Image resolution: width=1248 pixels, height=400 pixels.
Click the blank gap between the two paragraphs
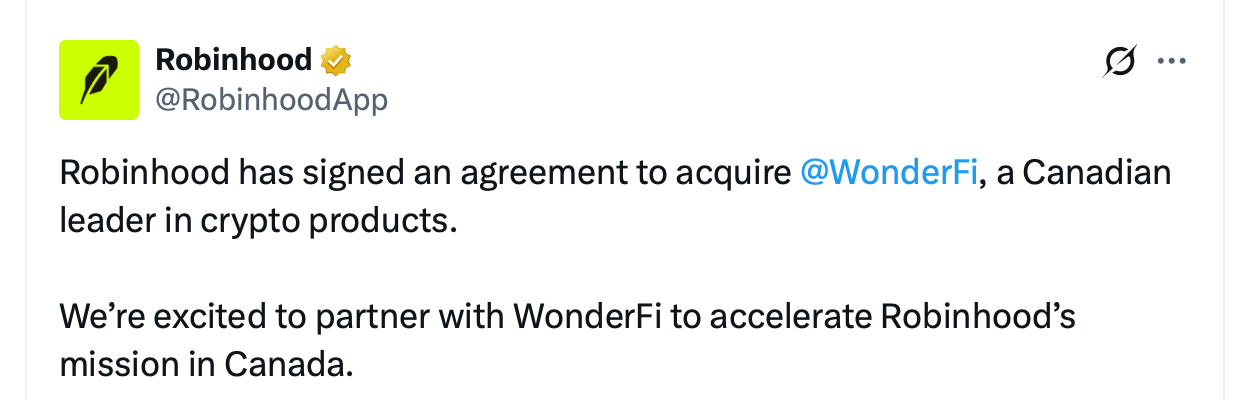500,270
